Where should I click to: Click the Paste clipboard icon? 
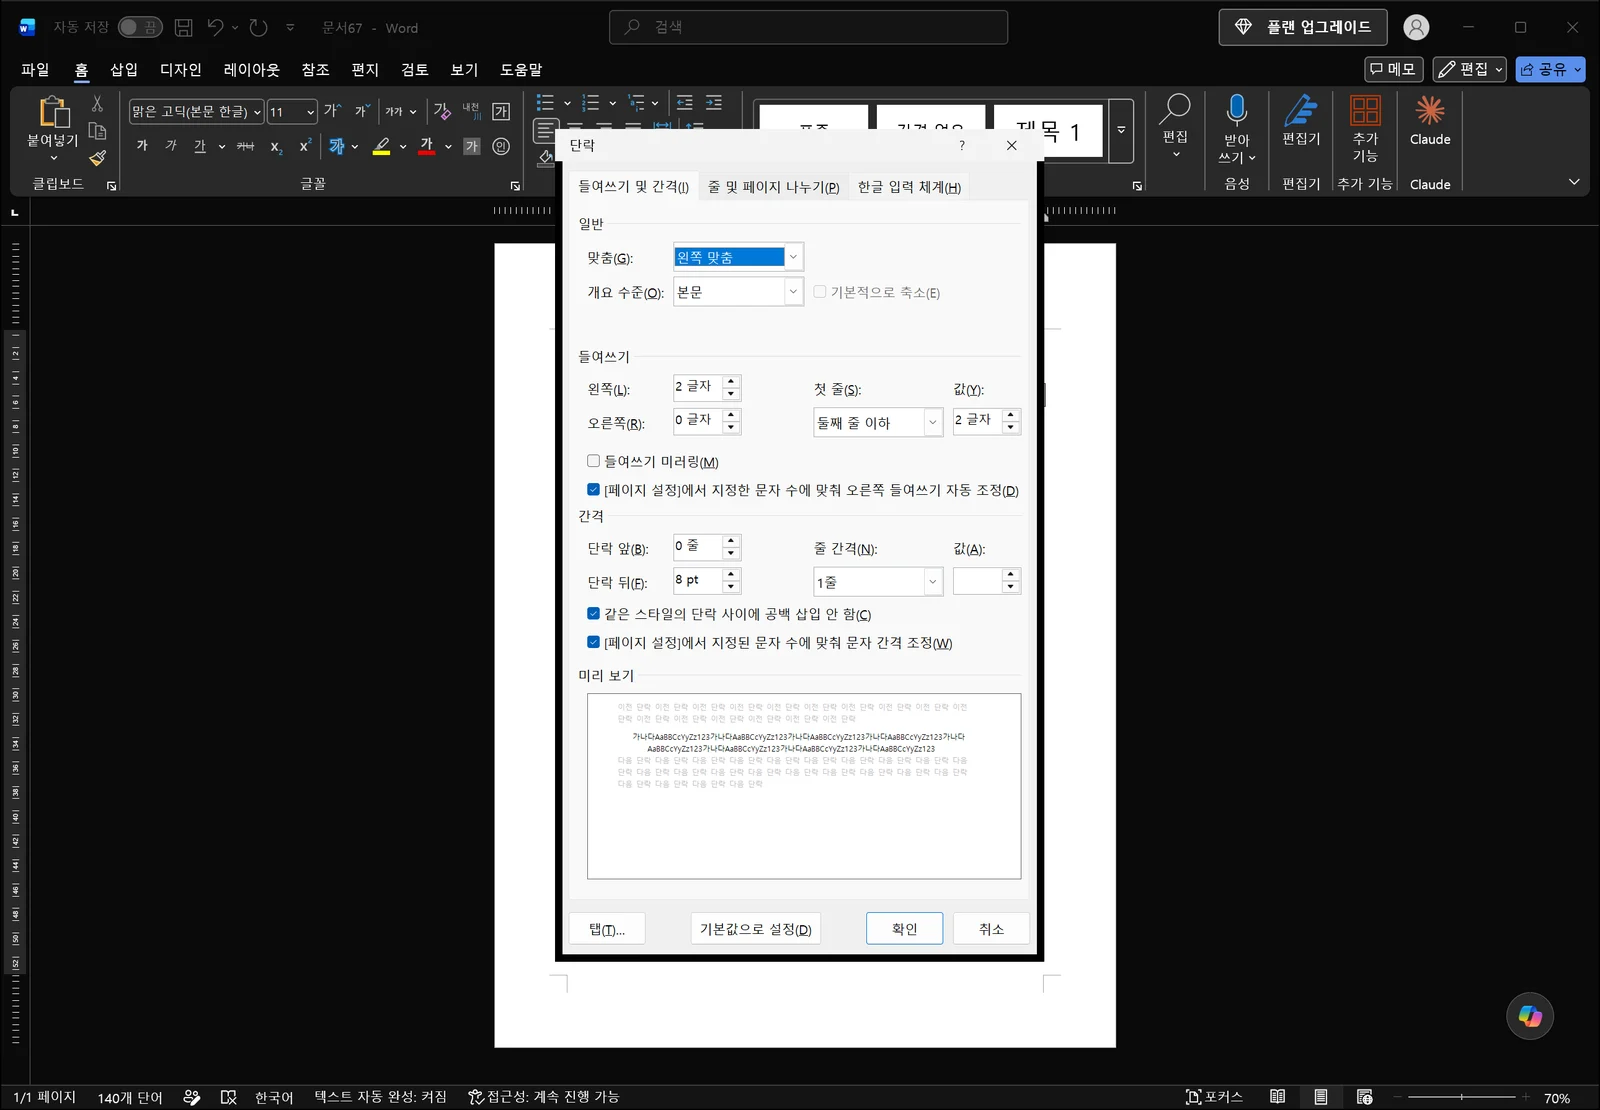point(53,112)
